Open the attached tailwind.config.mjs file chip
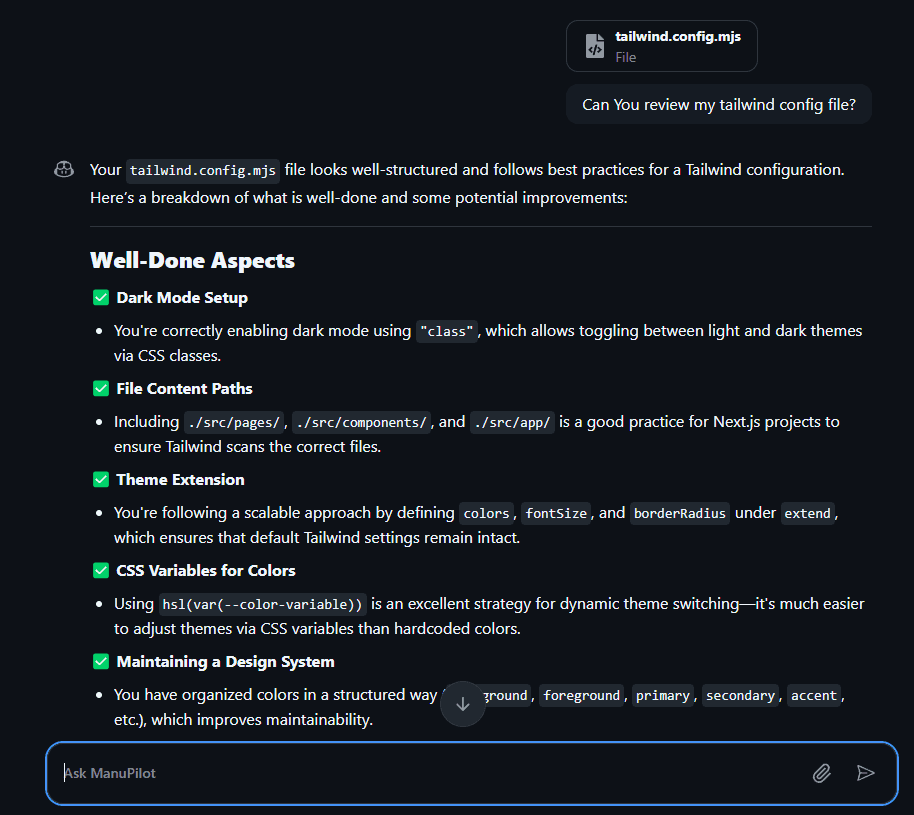The height and width of the screenshot is (815, 914). (661, 46)
